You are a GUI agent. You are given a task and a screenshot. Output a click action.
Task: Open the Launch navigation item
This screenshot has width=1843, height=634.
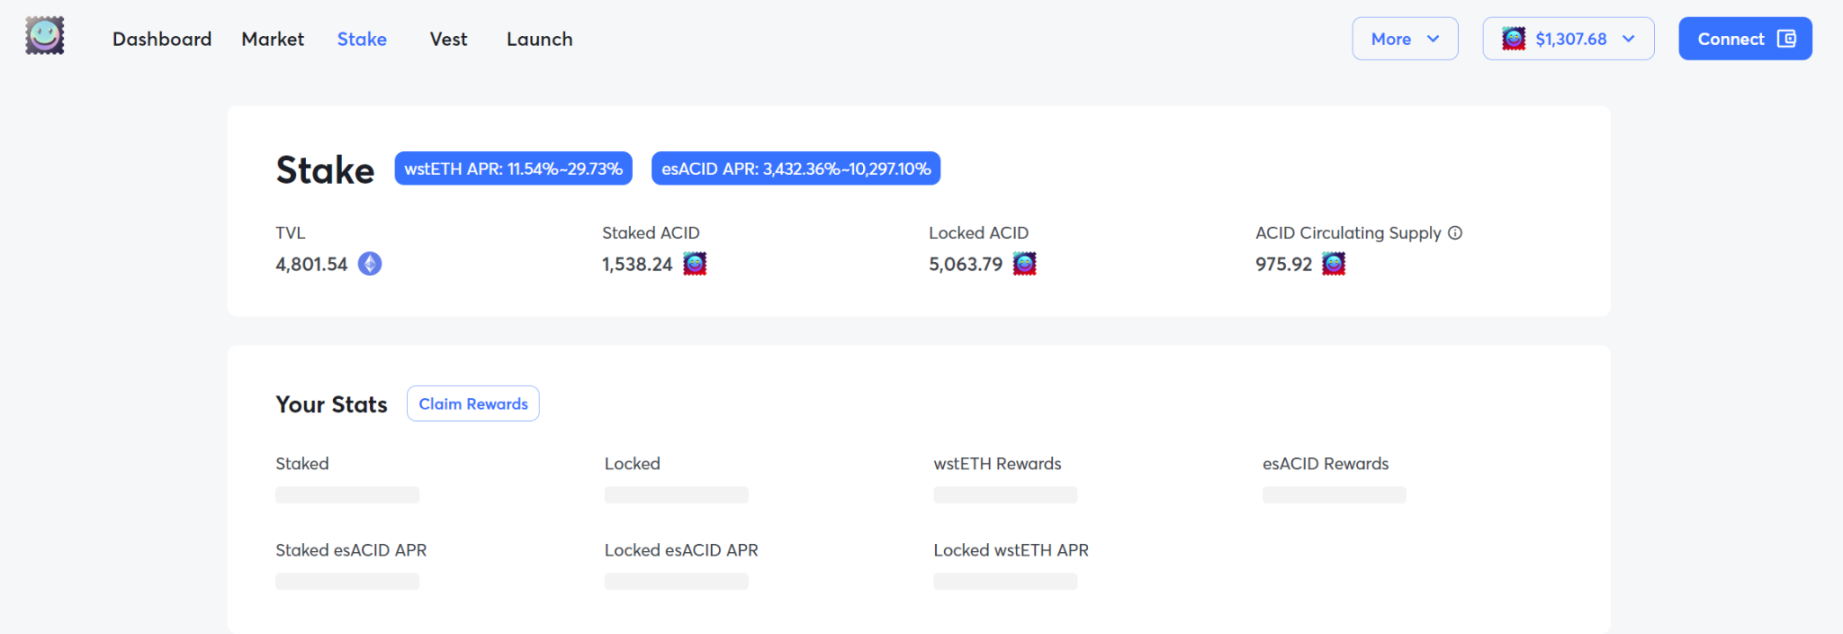(540, 39)
